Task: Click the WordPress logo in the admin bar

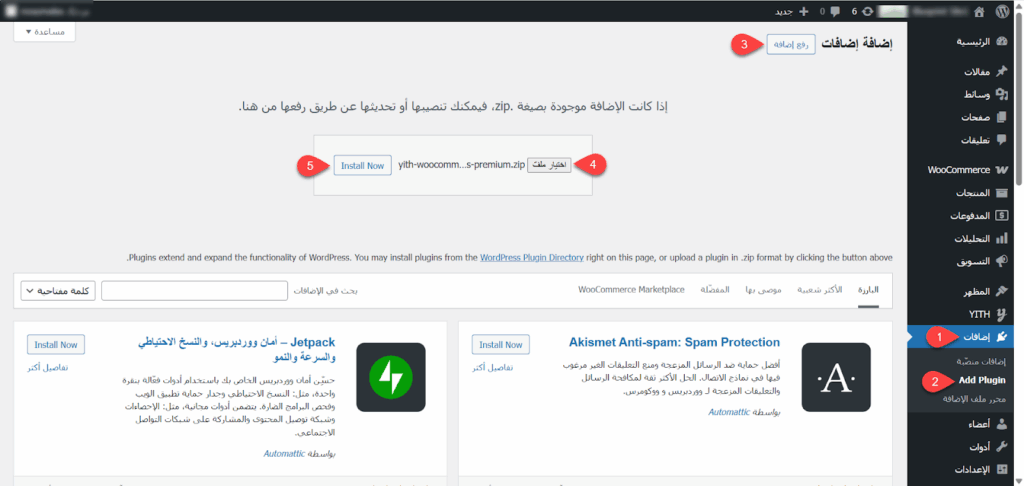Action: (1004, 11)
